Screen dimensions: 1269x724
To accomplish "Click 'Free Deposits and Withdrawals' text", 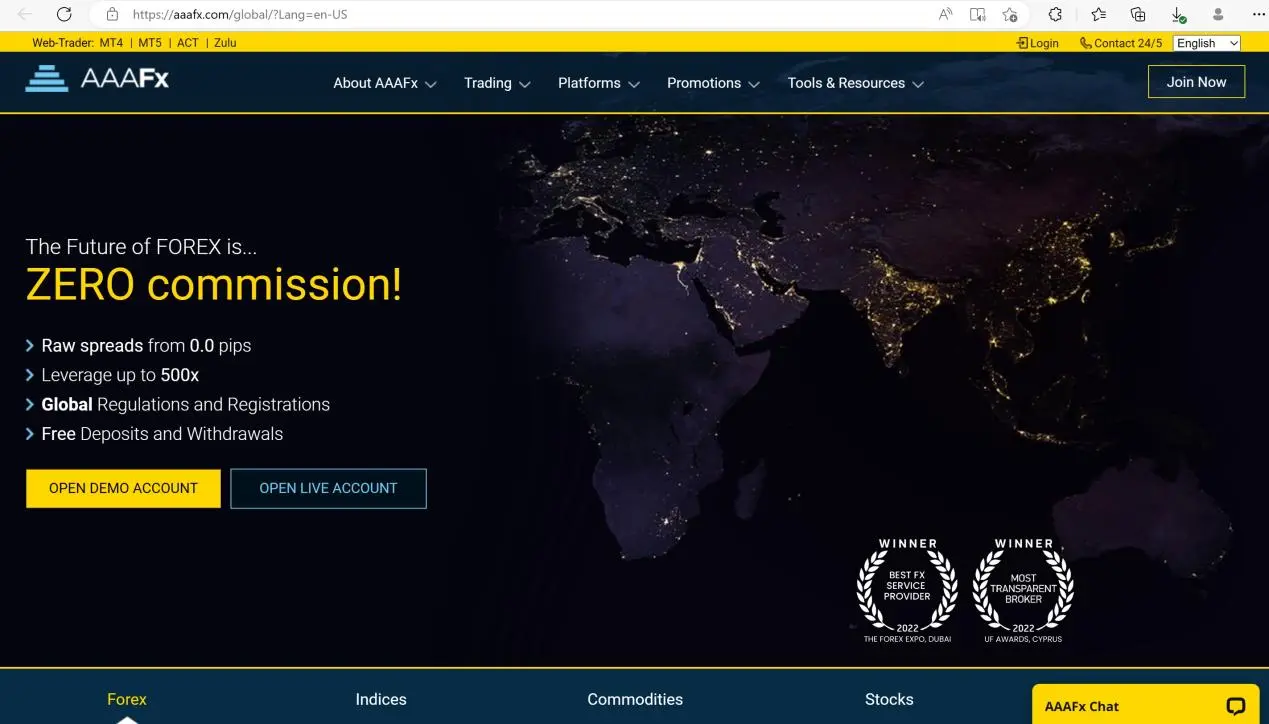I will tap(162, 434).
